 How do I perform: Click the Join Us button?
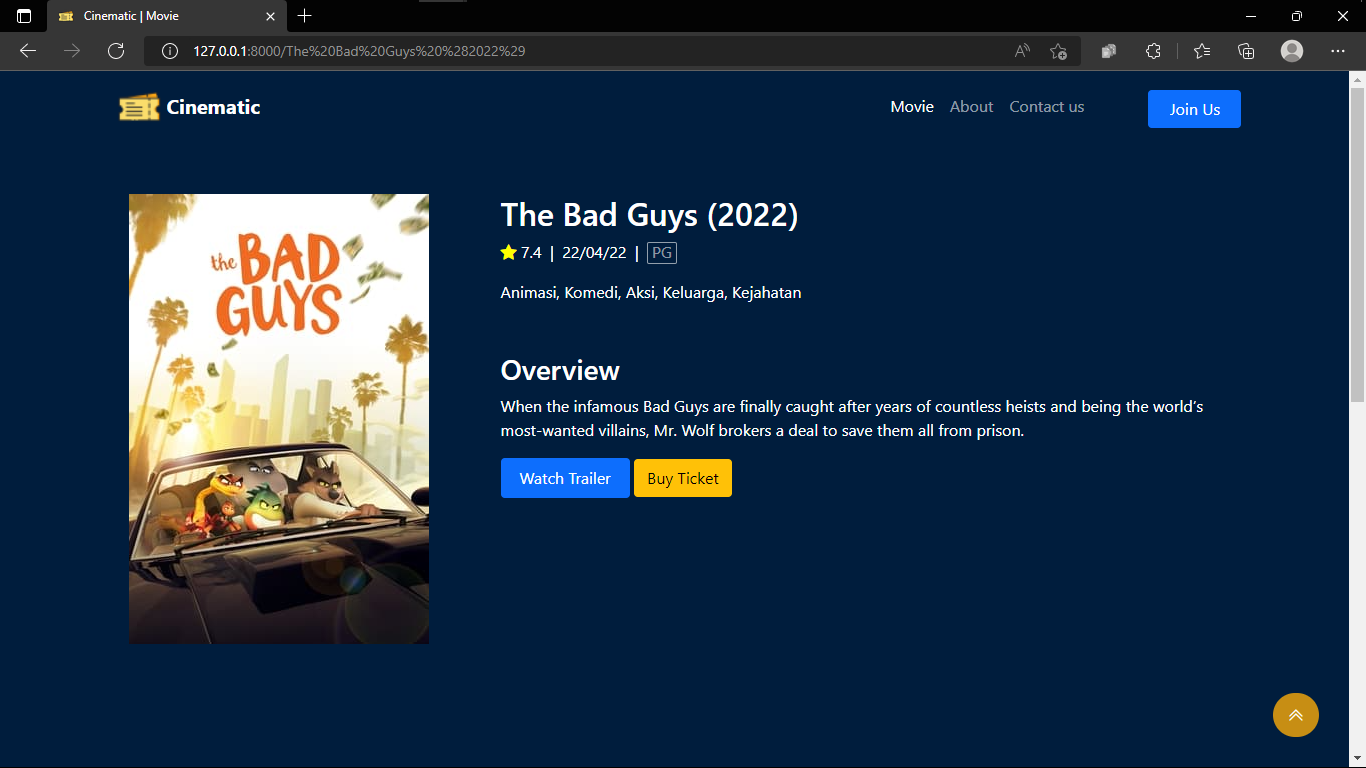pyautogui.click(x=1194, y=109)
